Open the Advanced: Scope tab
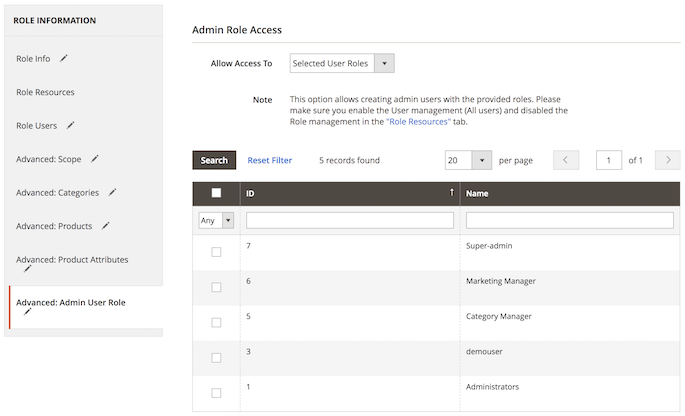Viewport: 685px width, 416px height. [x=49, y=159]
